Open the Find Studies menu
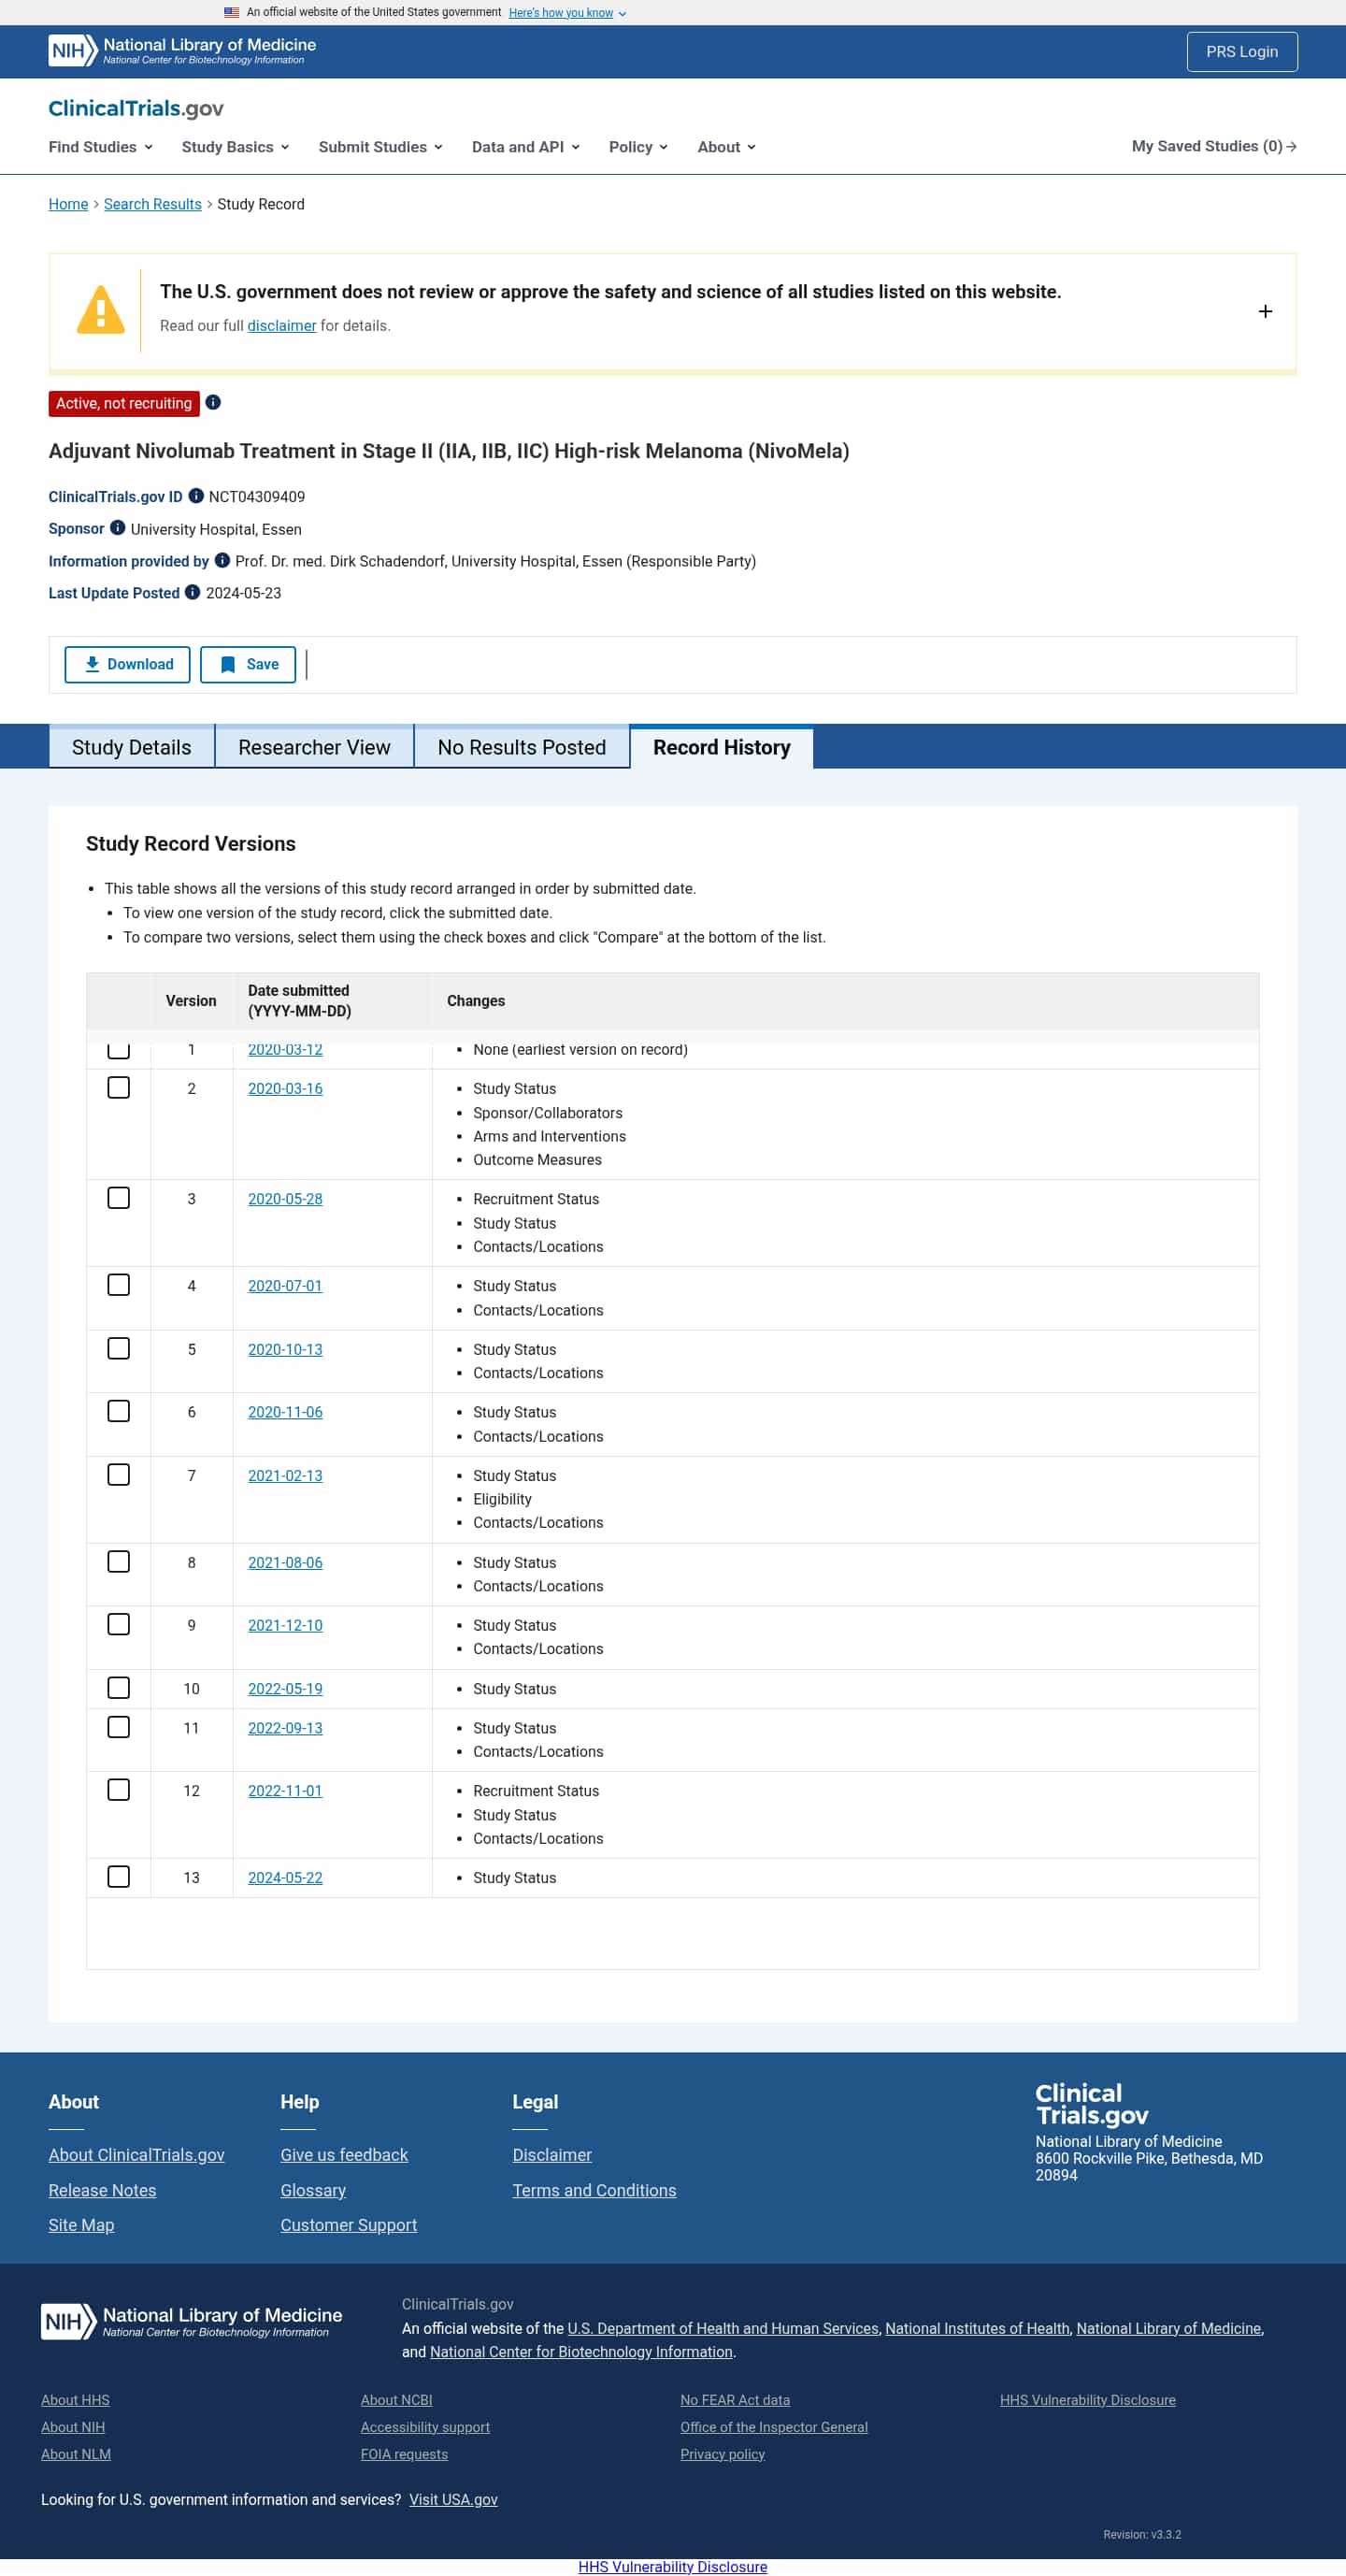The width and height of the screenshot is (1346, 2576). tap(101, 147)
